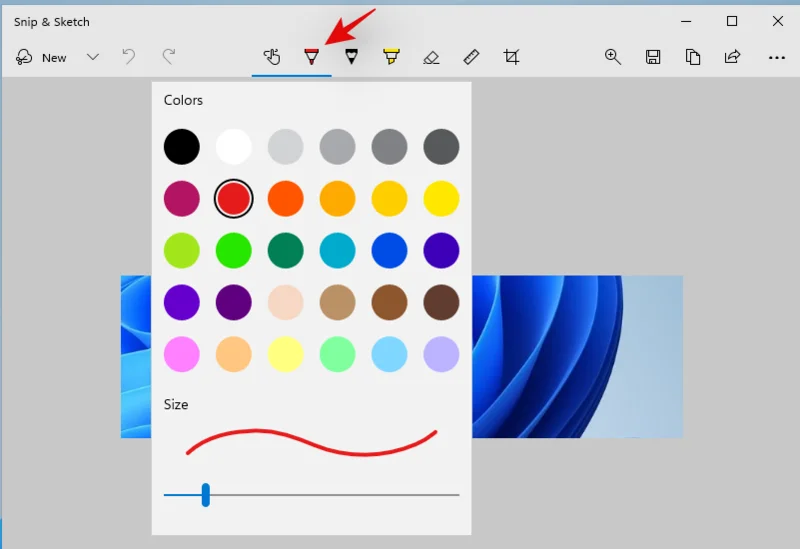
Task: Pick the darkest brown swatch
Action: click(441, 303)
